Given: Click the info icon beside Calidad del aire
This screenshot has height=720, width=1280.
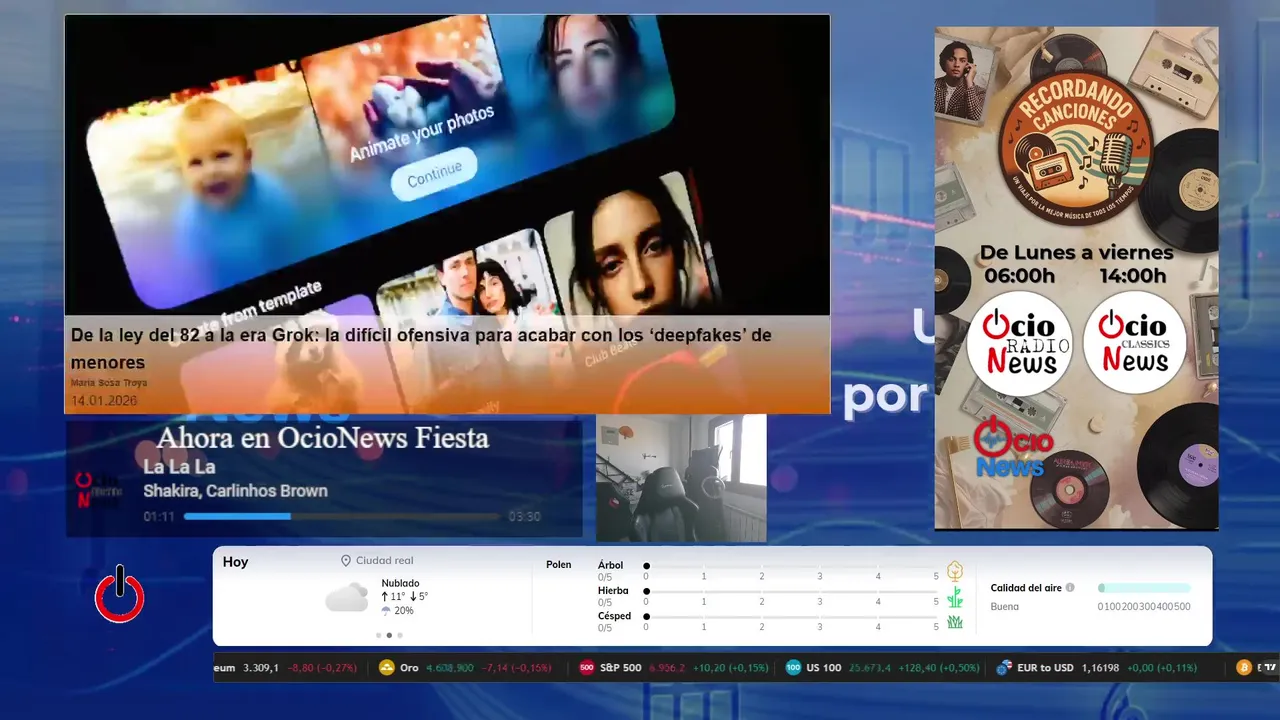Looking at the screenshot, I should coord(1070,588).
